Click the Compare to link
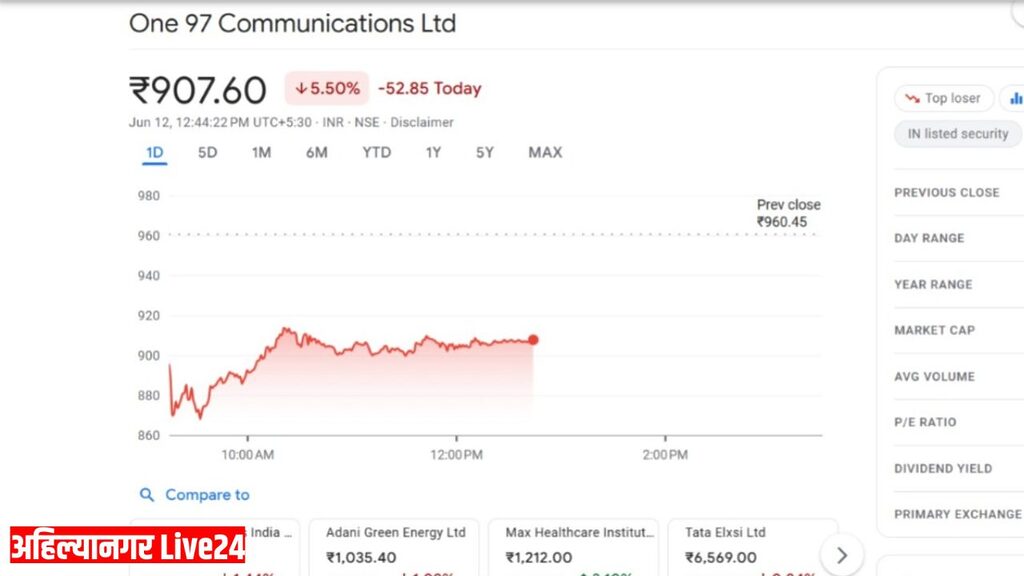Viewport: 1024px width, 576px height. pos(207,495)
